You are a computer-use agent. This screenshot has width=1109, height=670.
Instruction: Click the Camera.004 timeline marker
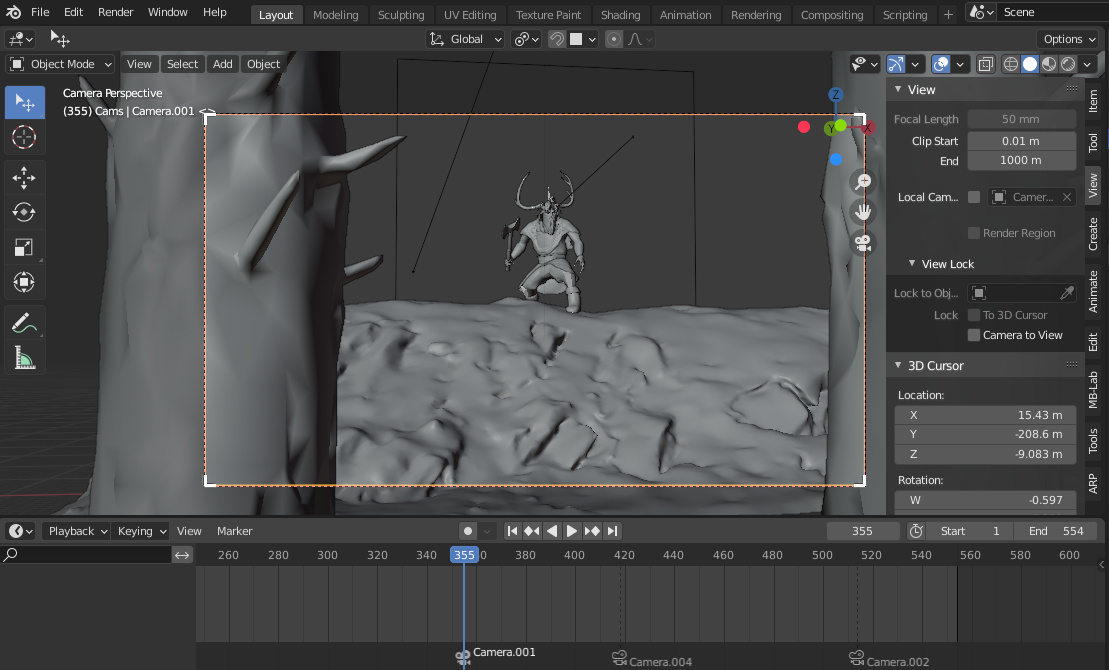pyautogui.click(x=620, y=658)
